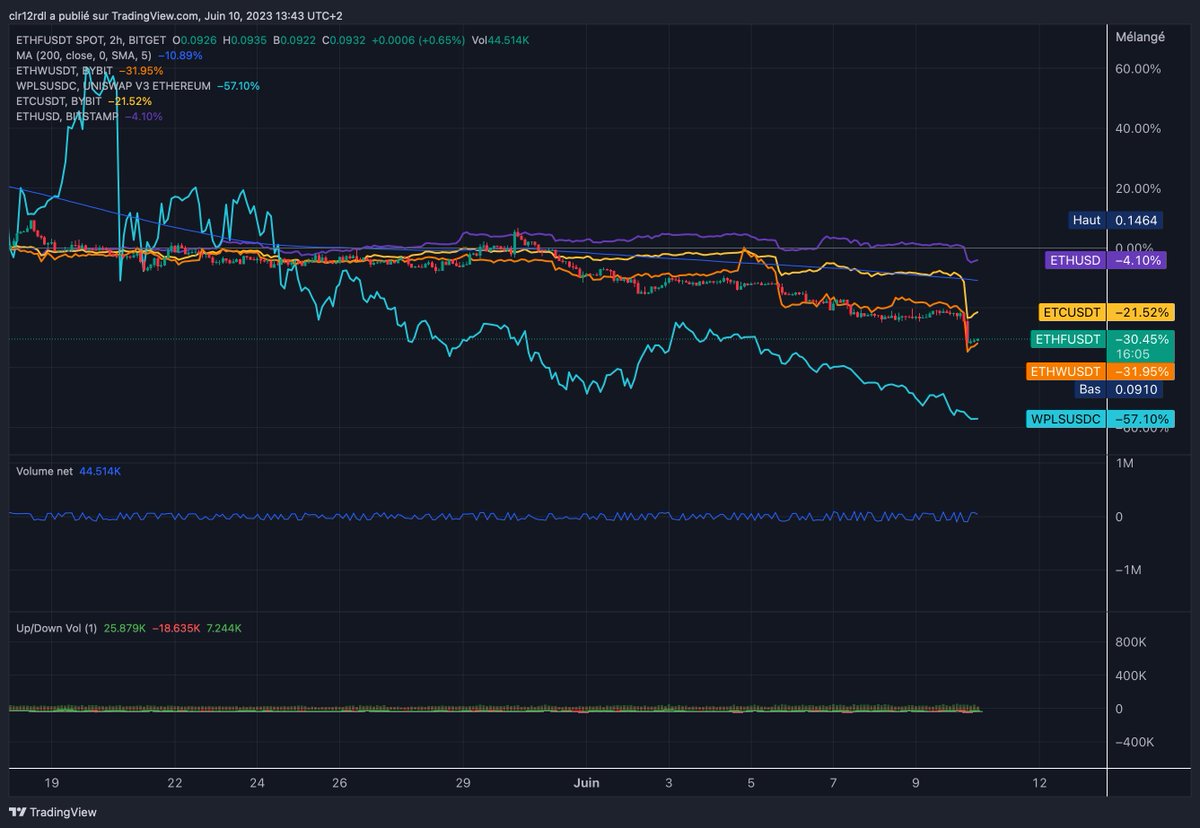Click the −30.45% last price label
Screen dimensions: 1200x828
(x=1141, y=339)
